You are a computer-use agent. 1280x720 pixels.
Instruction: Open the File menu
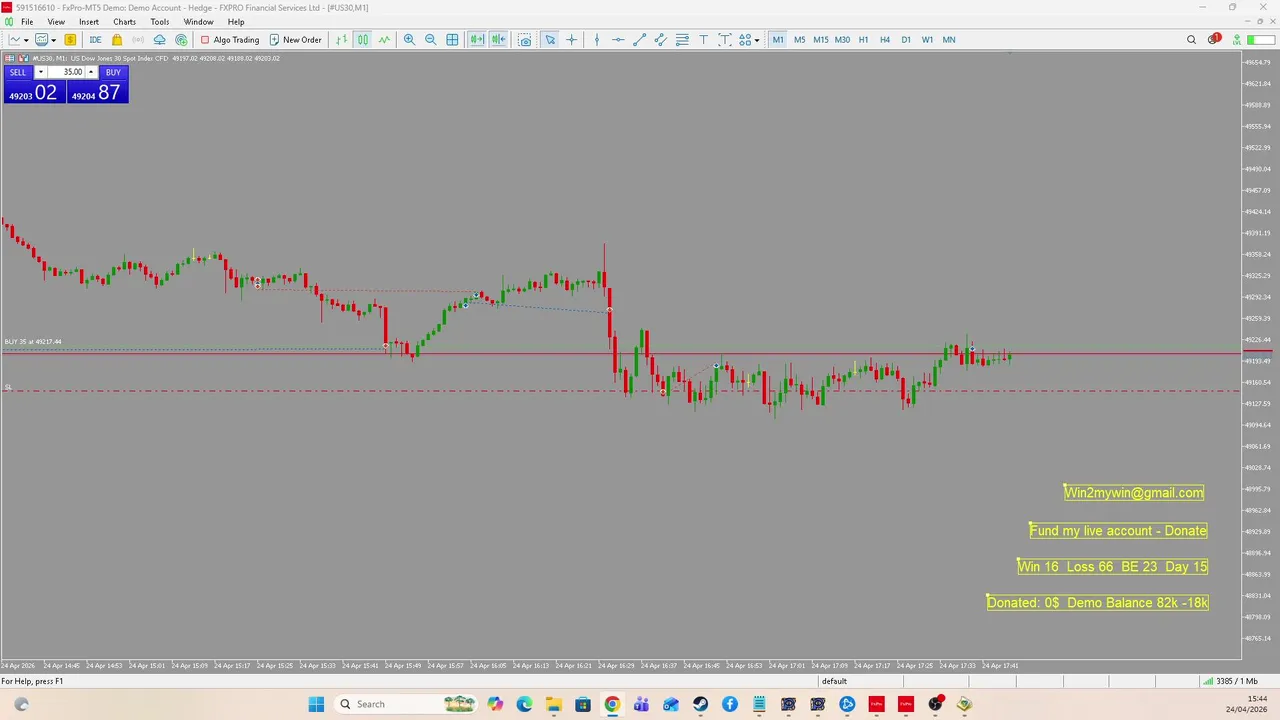[x=28, y=22]
